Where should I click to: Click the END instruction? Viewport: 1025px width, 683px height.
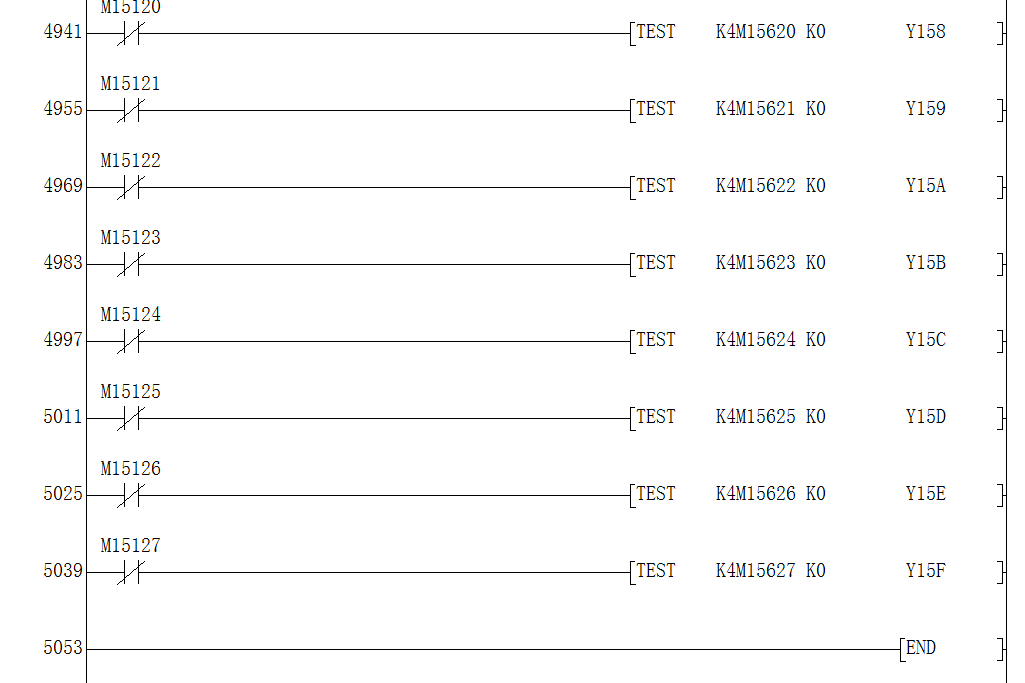[920, 648]
